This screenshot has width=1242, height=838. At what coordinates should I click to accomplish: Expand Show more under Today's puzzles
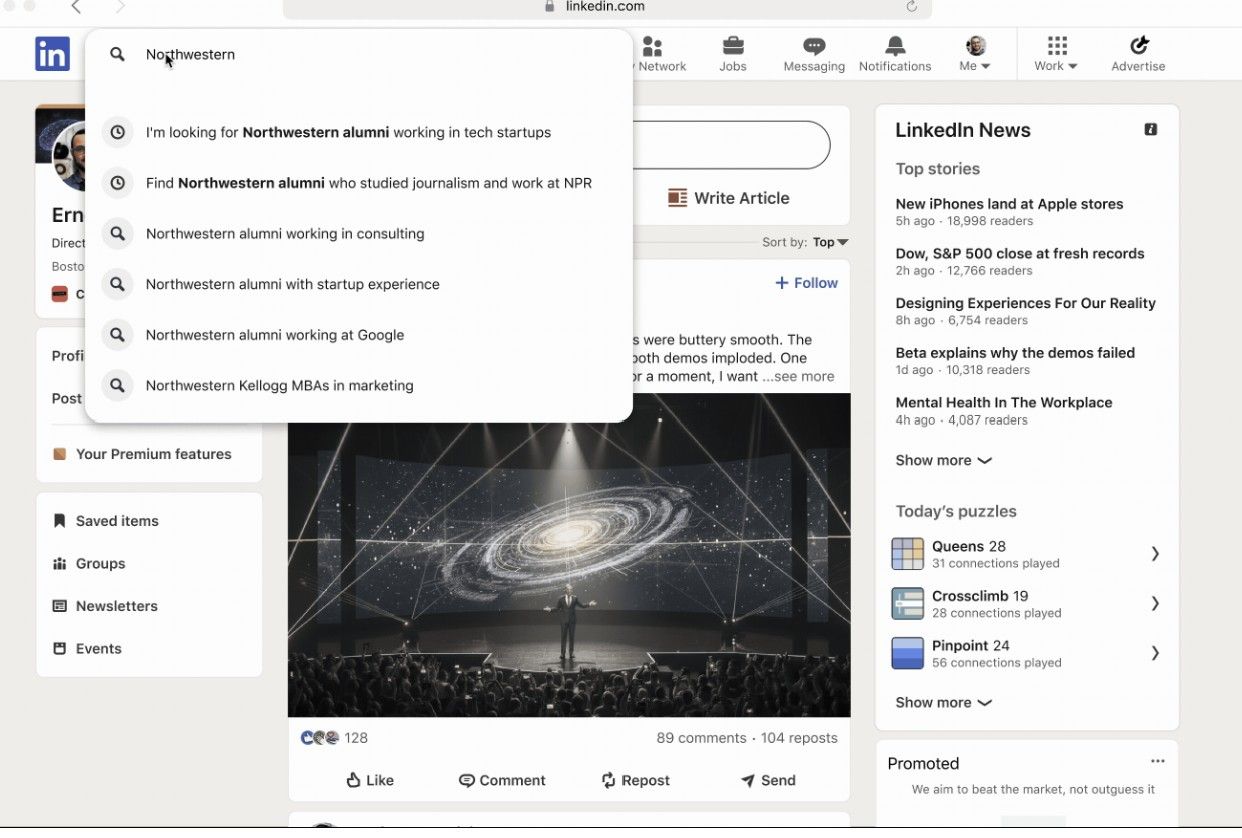(943, 702)
